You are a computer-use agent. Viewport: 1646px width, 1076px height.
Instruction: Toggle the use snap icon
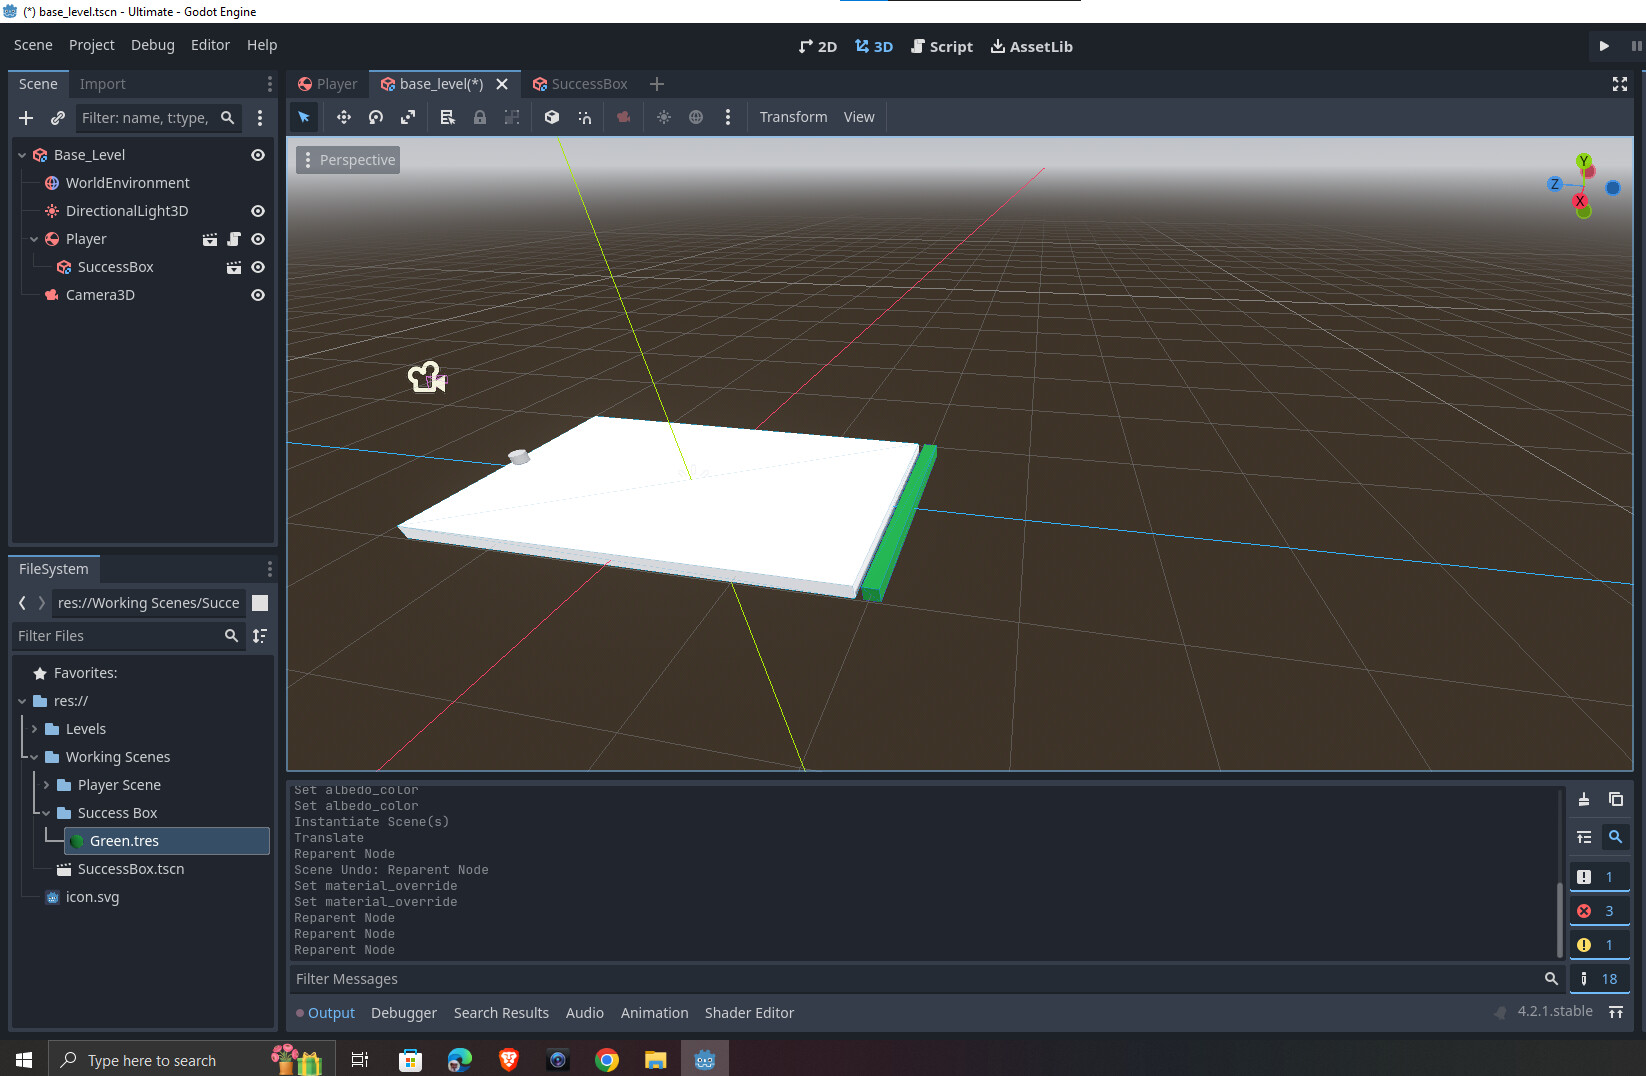point(585,117)
